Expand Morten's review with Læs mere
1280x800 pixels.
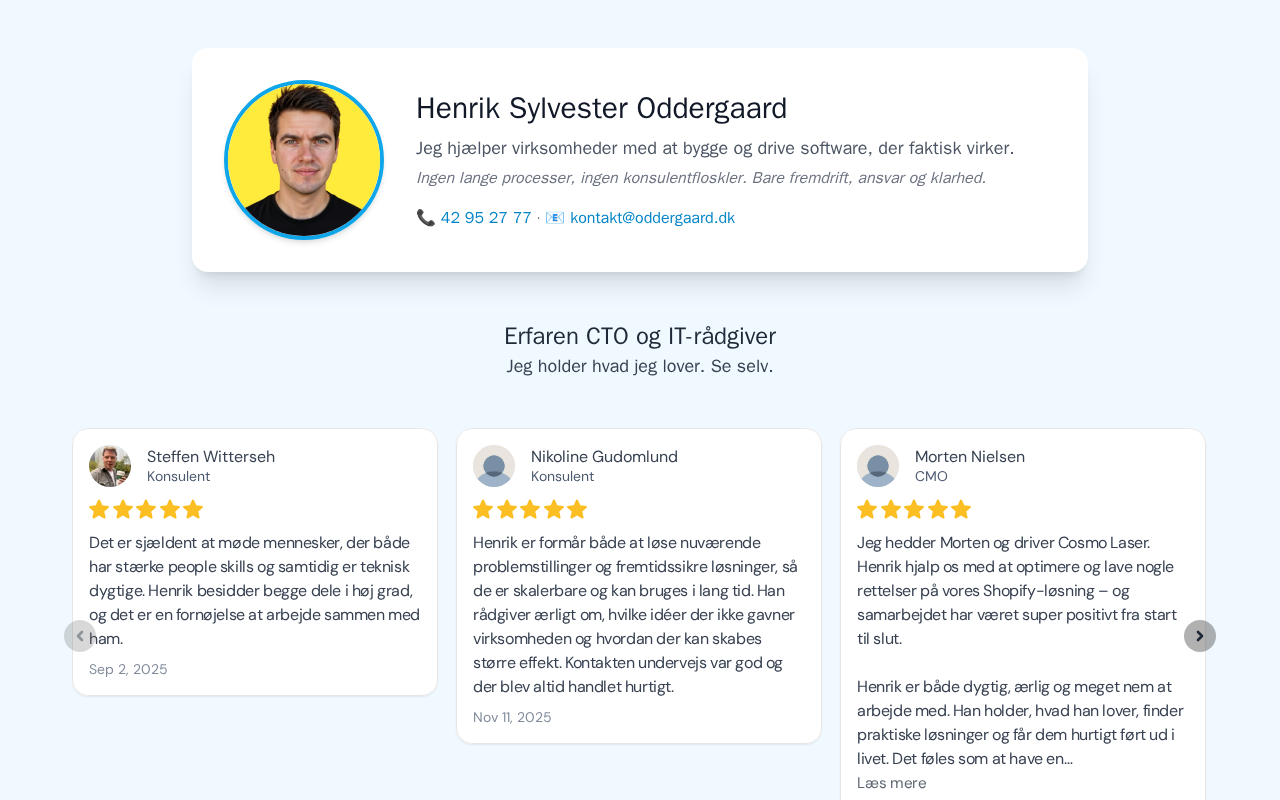pos(891,783)
